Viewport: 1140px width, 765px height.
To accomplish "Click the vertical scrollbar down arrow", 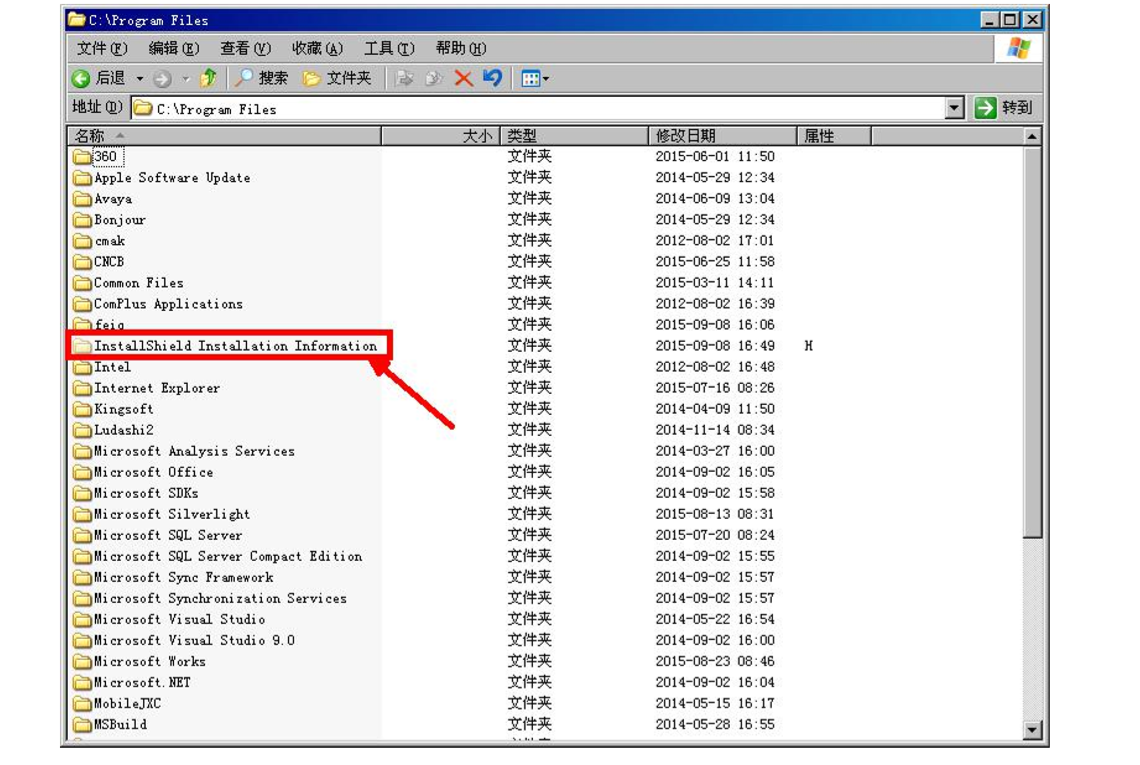I will (x=1032, y=729).
